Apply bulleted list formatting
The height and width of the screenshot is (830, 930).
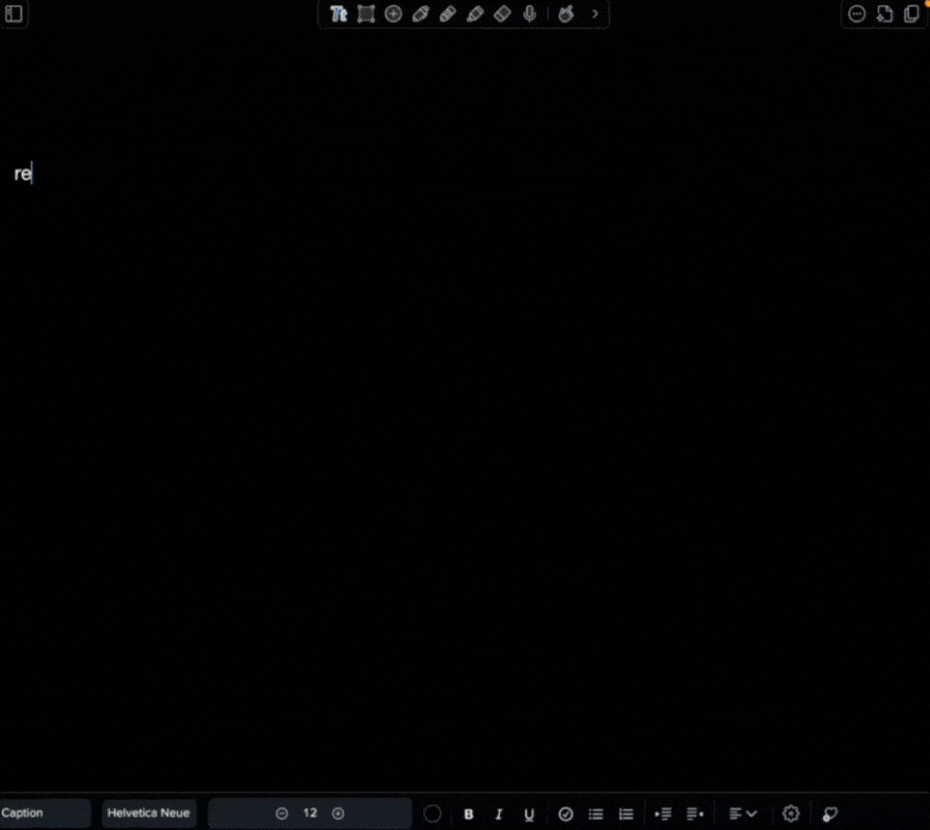[596, 814]
